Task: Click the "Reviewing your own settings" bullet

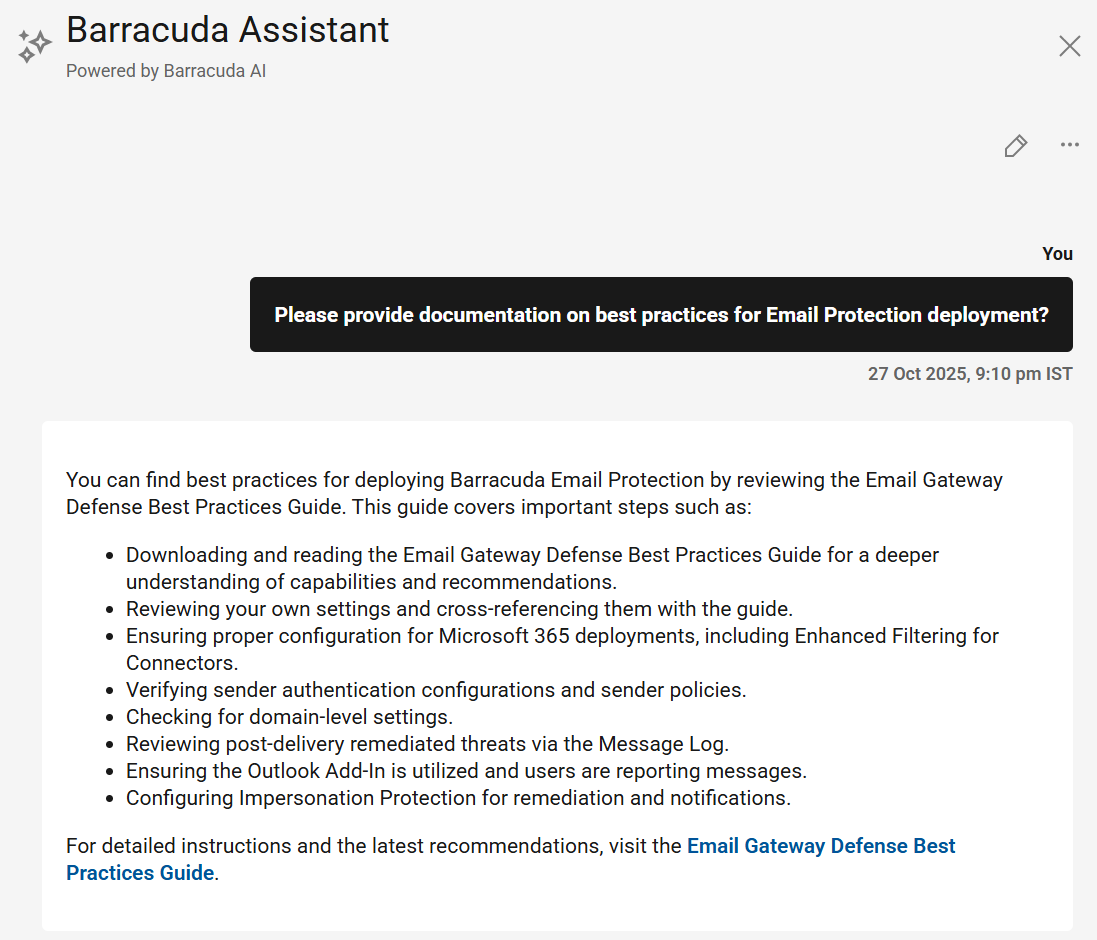Action: pyautogui.click(x=459, y=609)
